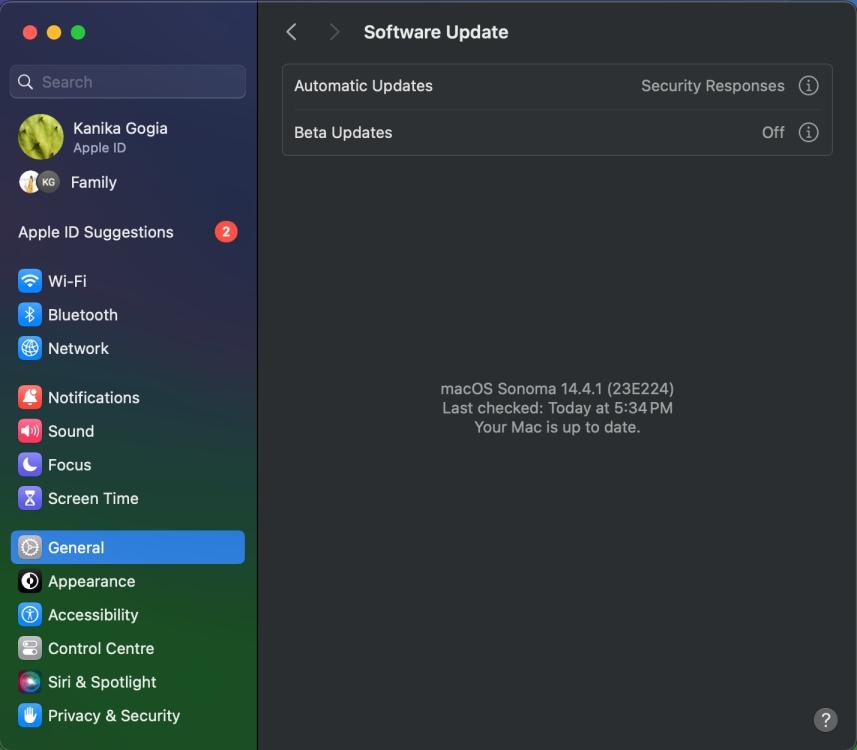The width and height of the screenshot is (857, 750).
Task: Click info icon for Automatic Updates
Action: [x=808, y=86]
